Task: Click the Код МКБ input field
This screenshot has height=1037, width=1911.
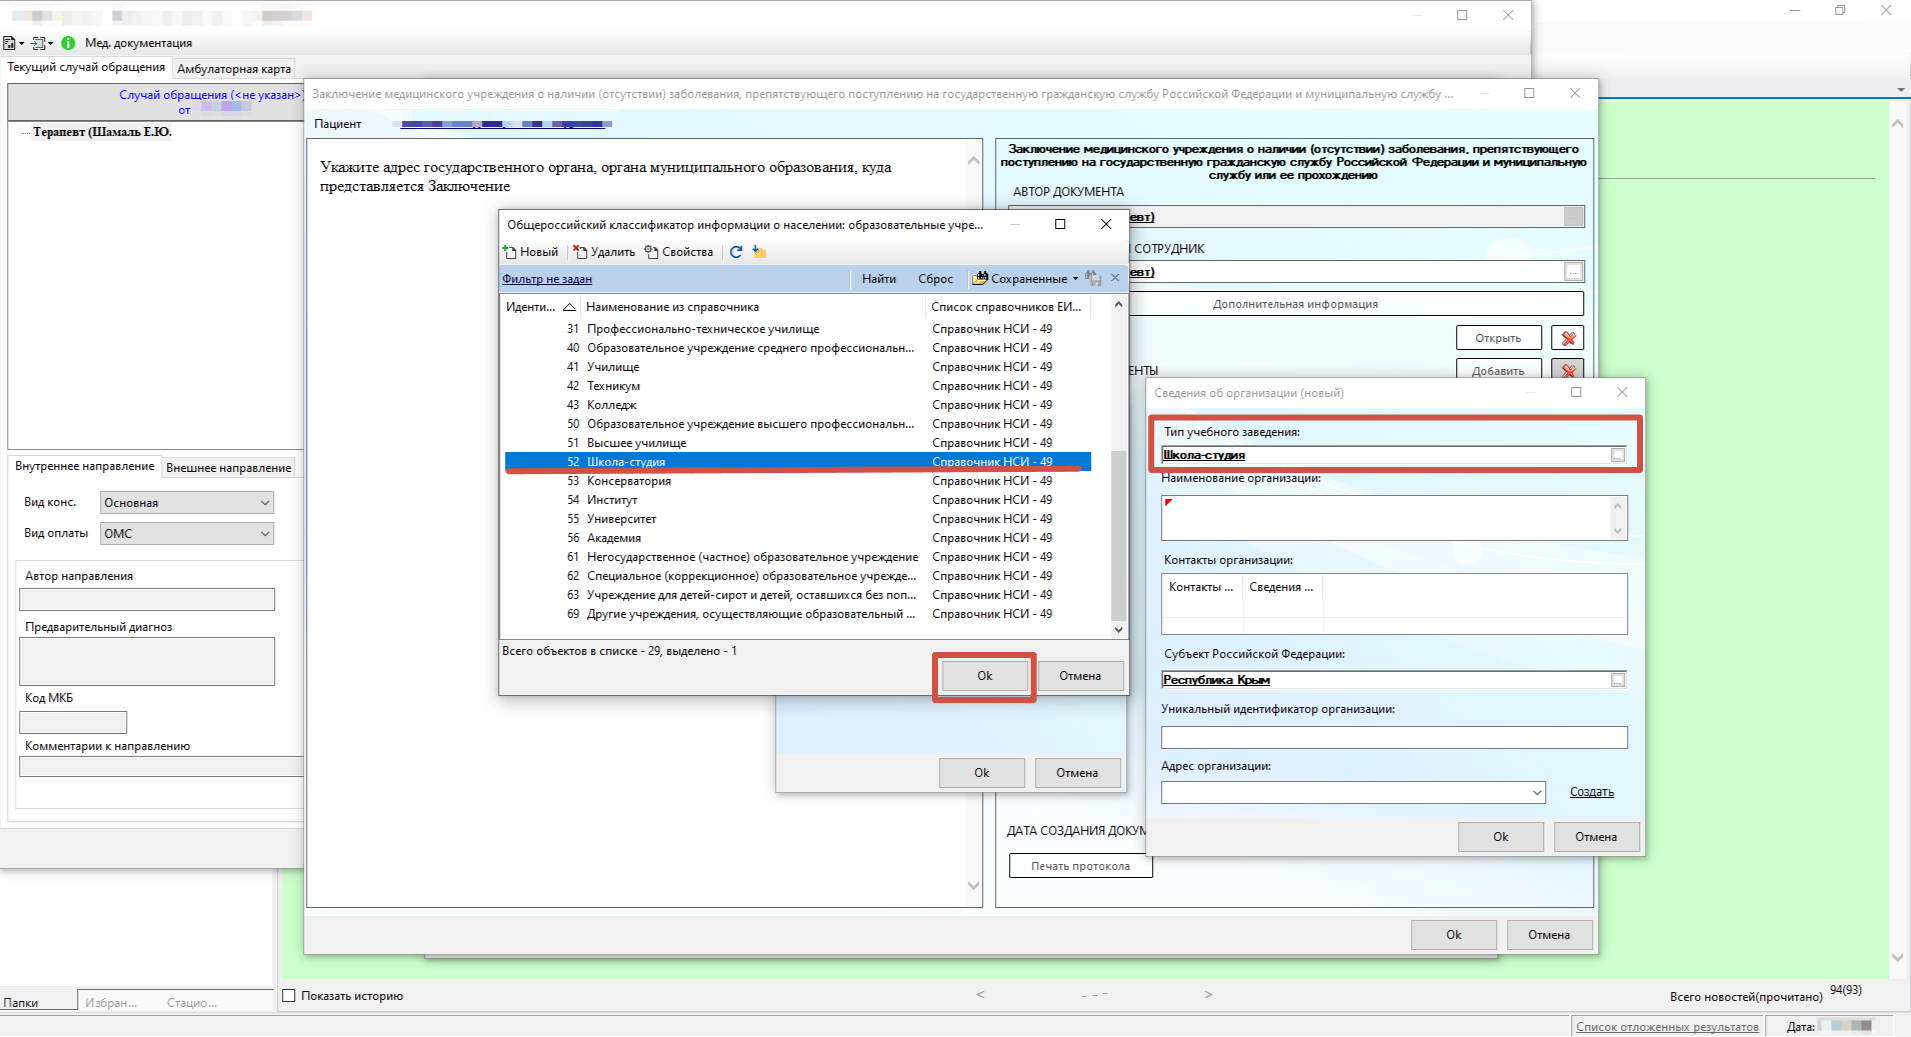Action: click(73, 722)
